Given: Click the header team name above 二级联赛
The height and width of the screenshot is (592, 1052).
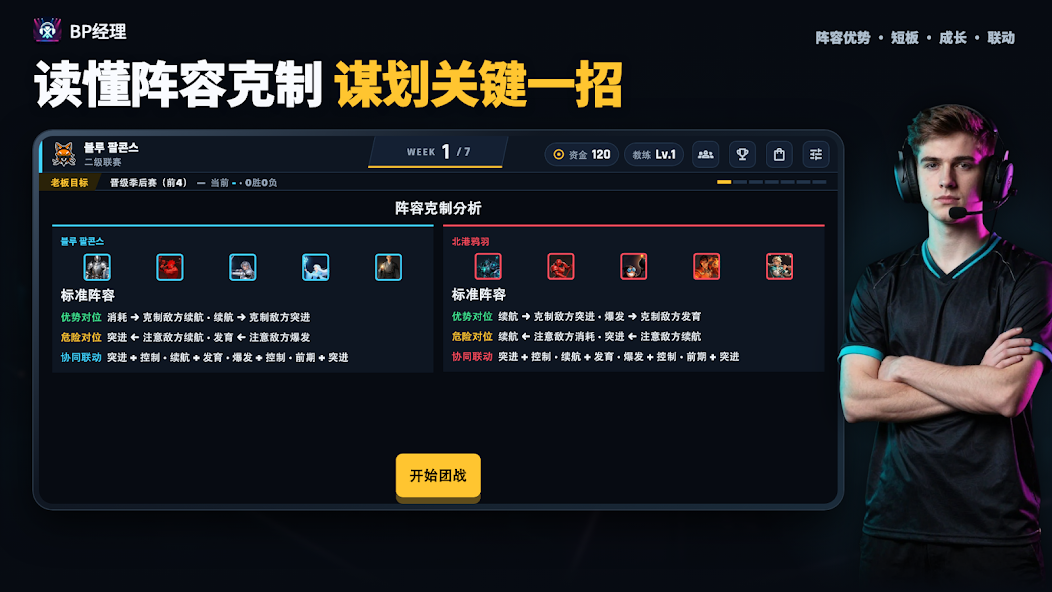Looking at the screenshot, I should [111, 148].
